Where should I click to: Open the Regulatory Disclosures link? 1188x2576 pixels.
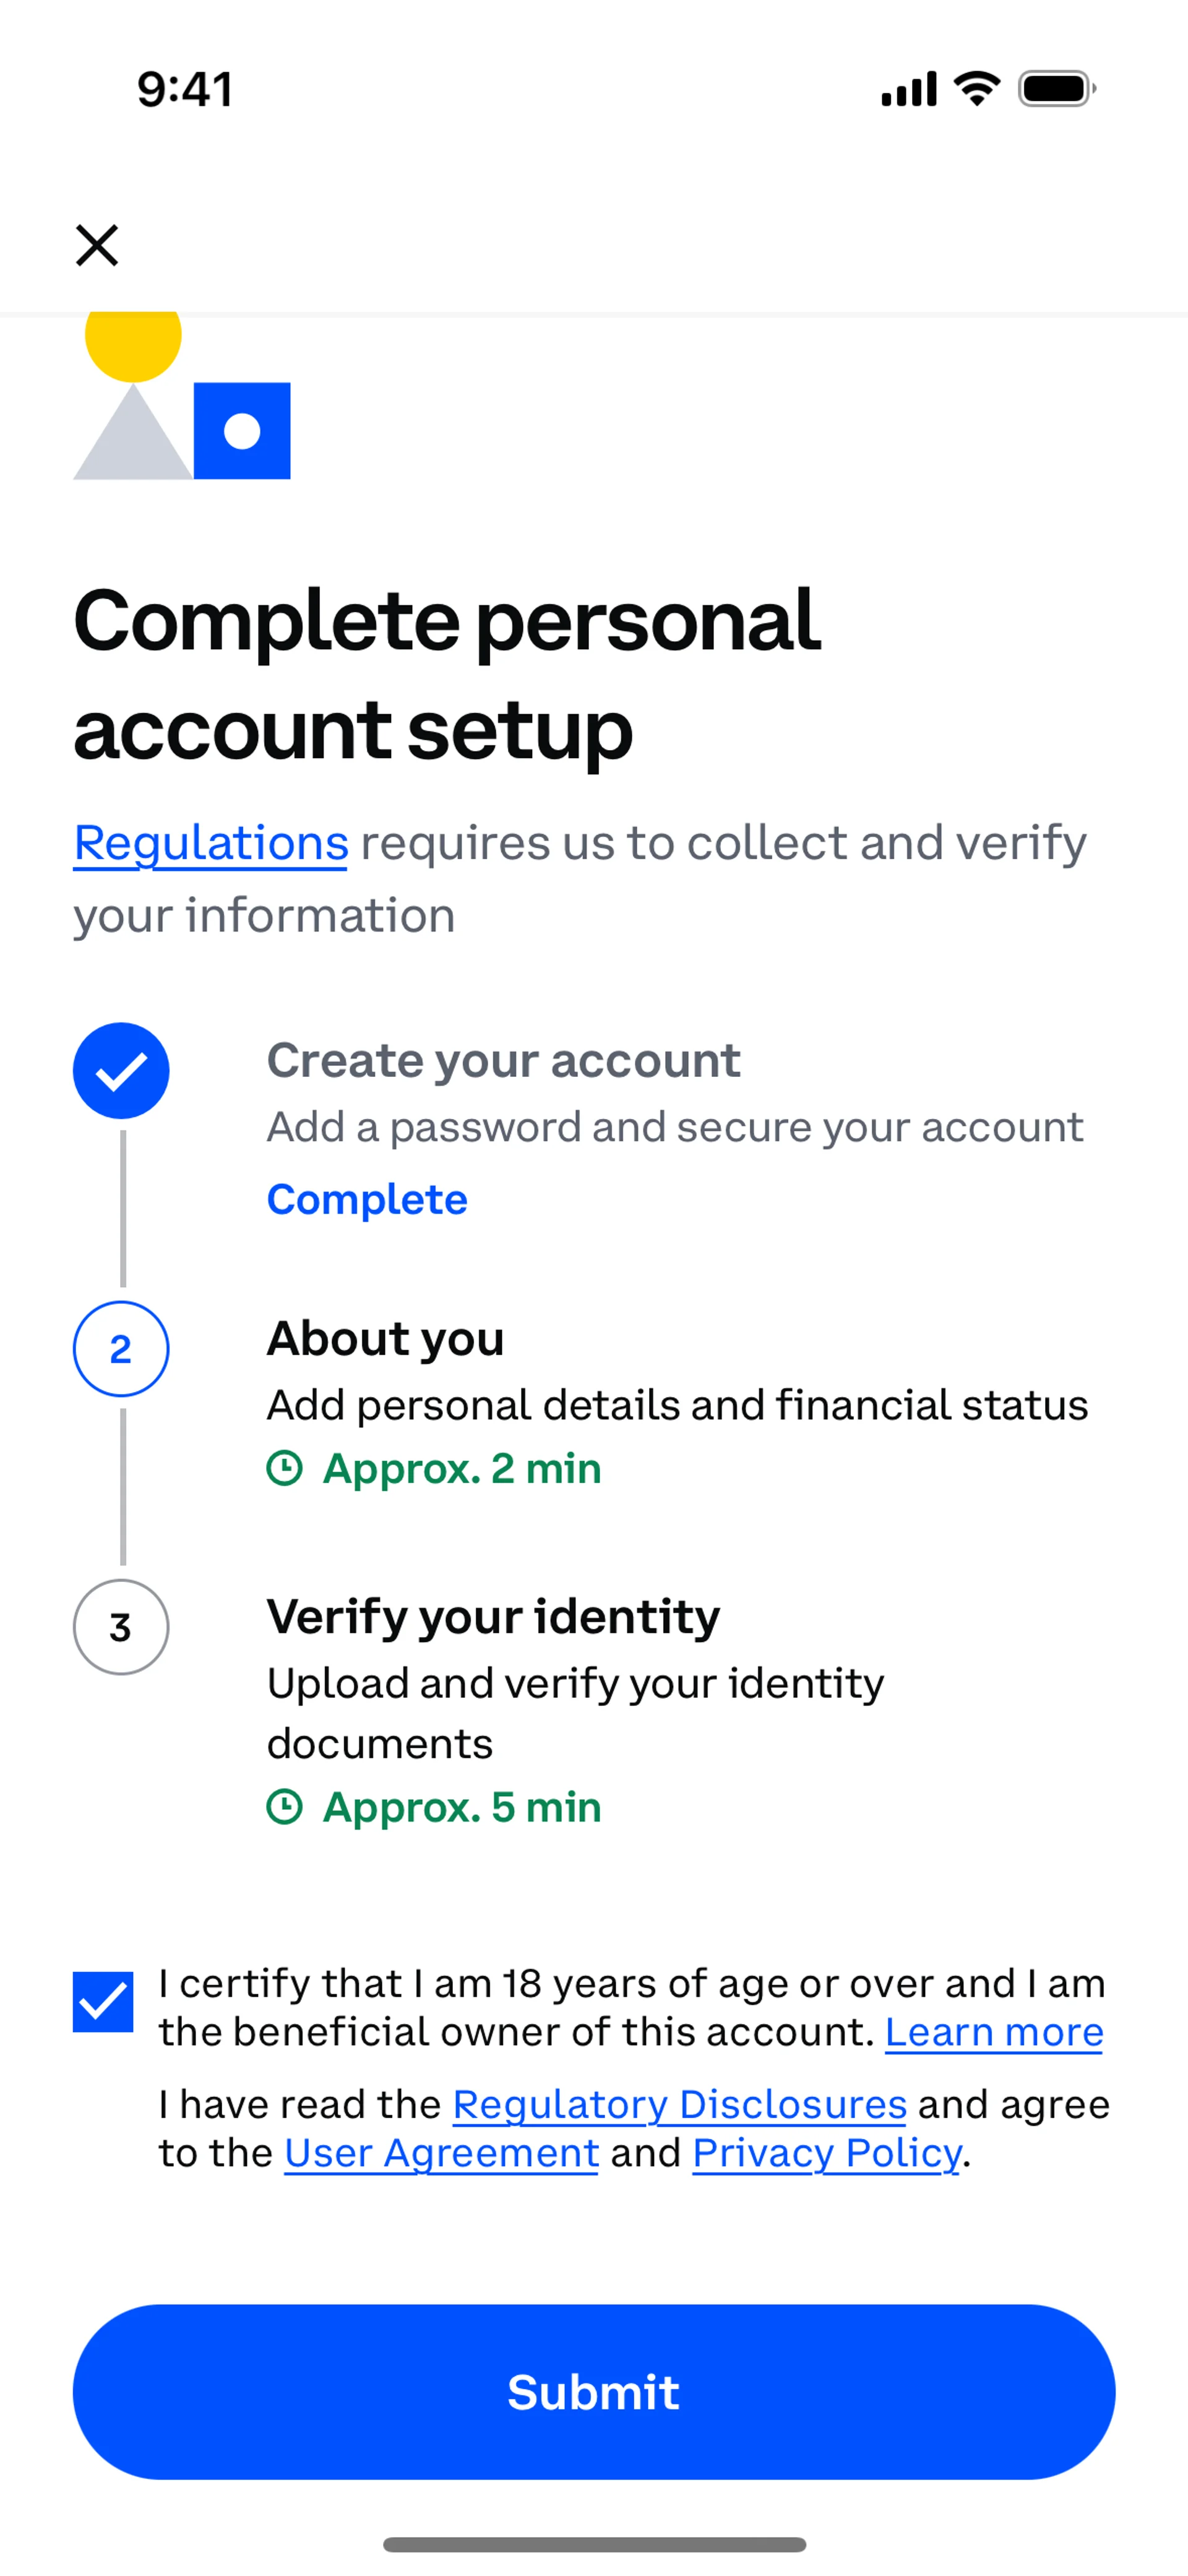679,2104
